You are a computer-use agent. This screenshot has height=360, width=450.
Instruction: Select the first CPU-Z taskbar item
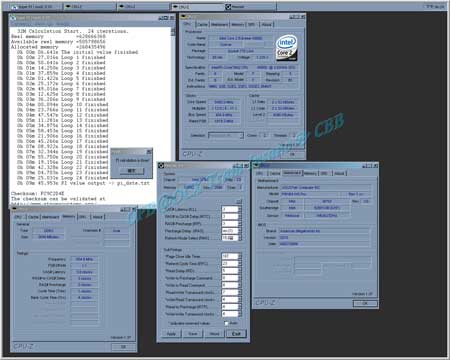[89, 7]
